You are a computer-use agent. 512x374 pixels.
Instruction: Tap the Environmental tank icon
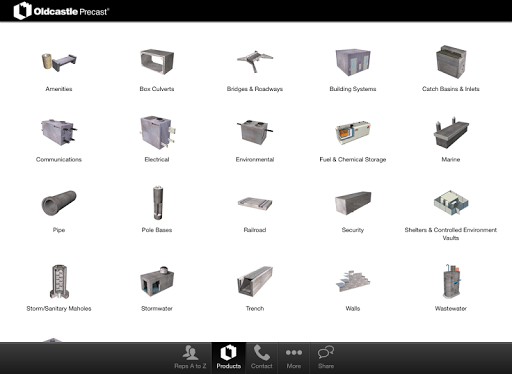255,132
